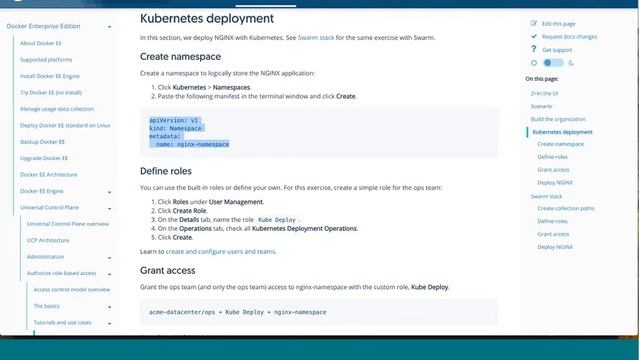Open UCP Architecture page
640x360 pixels.
(x=48, y=240)
